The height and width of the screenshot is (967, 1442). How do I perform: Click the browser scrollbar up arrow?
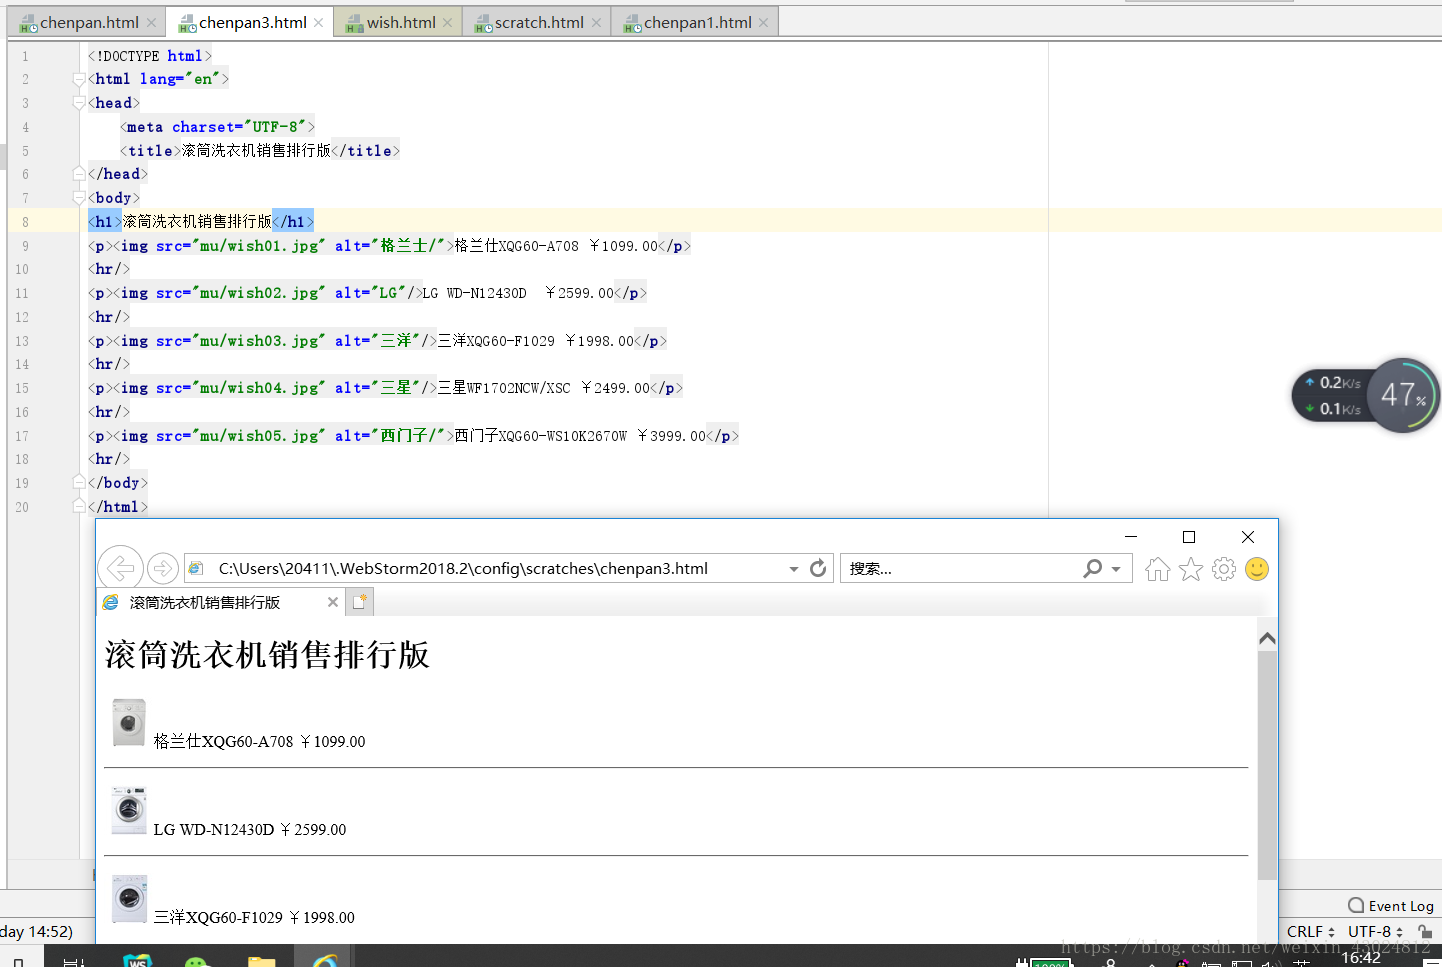coord(1267,638)
